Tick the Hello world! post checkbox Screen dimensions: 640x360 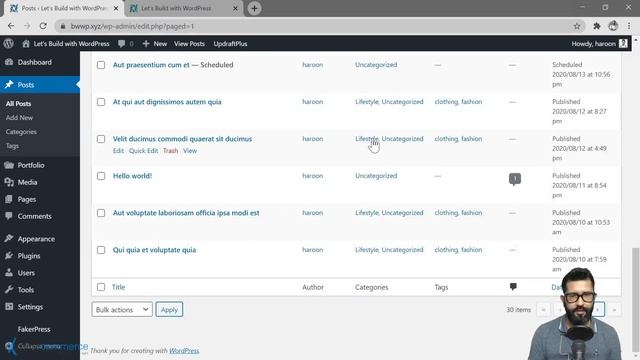pyautogui.click(x=101, y=176)
